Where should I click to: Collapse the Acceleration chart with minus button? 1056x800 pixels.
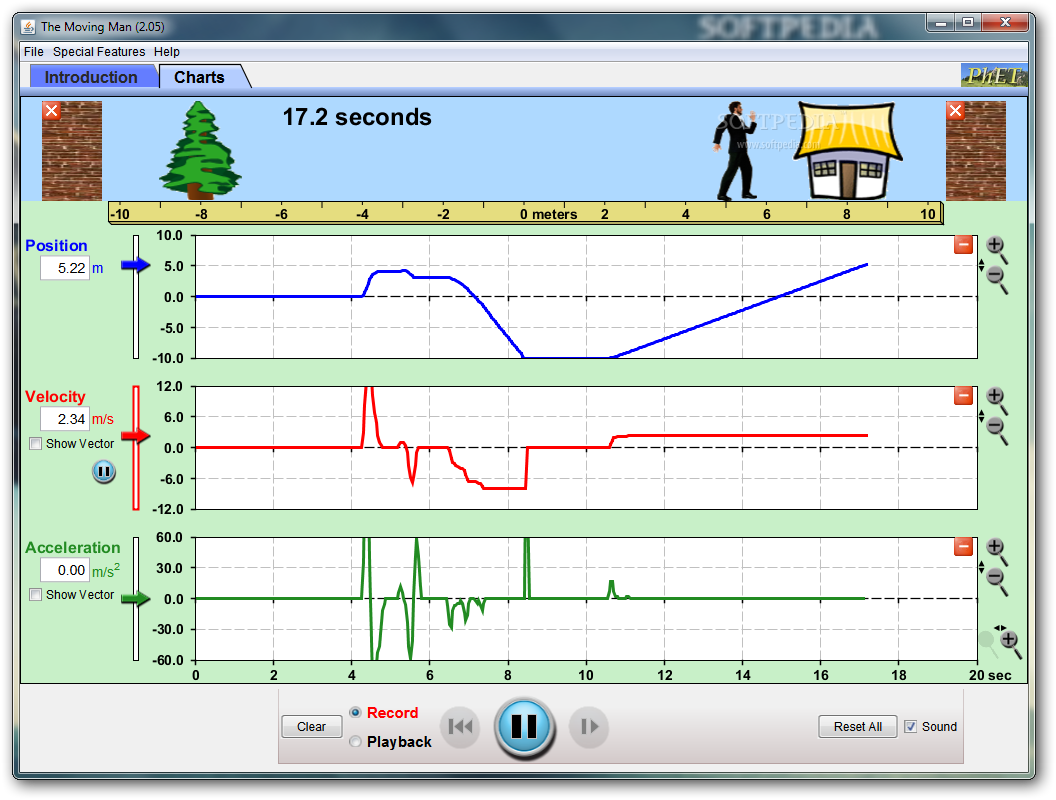tap(963, 547)
